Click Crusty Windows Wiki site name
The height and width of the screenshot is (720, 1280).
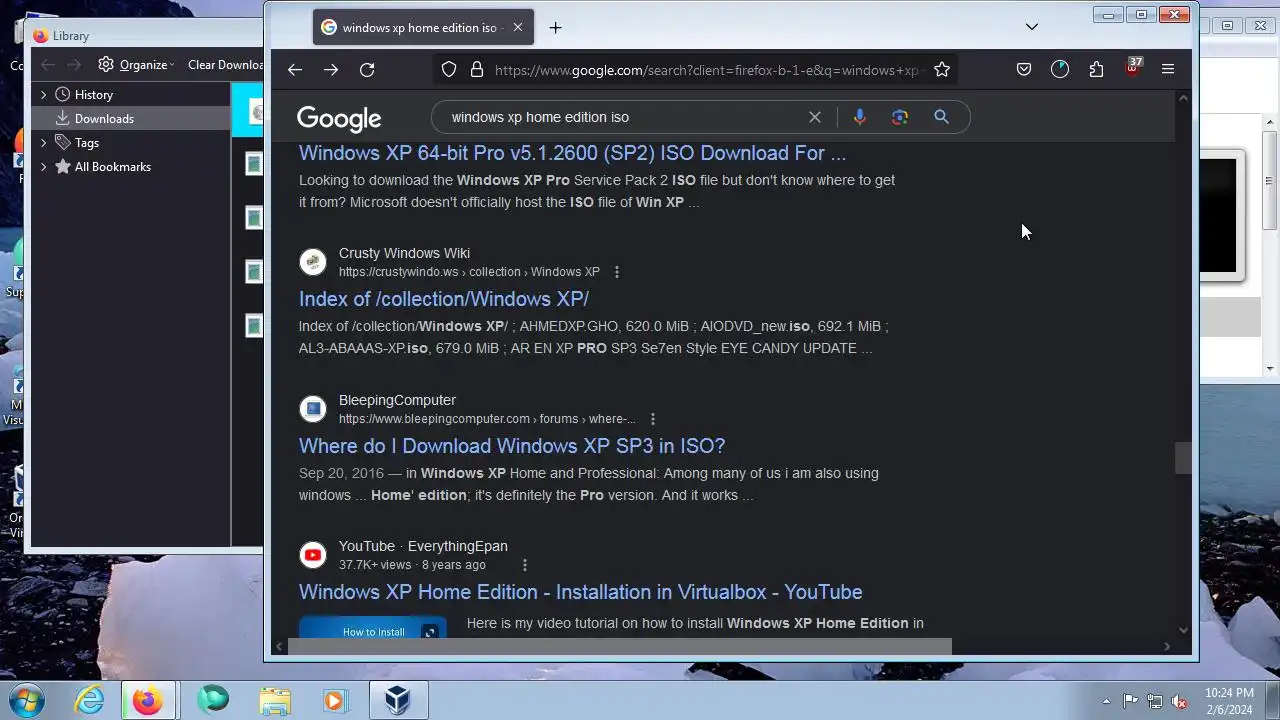tap(404, 253)
